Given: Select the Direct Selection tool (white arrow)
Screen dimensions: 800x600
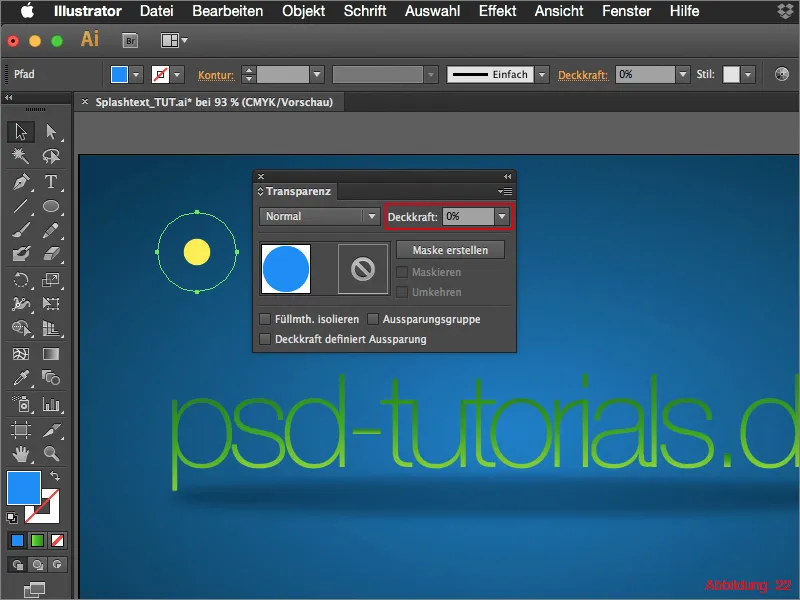Looking at the screenshot, I should tap(51, 132).
